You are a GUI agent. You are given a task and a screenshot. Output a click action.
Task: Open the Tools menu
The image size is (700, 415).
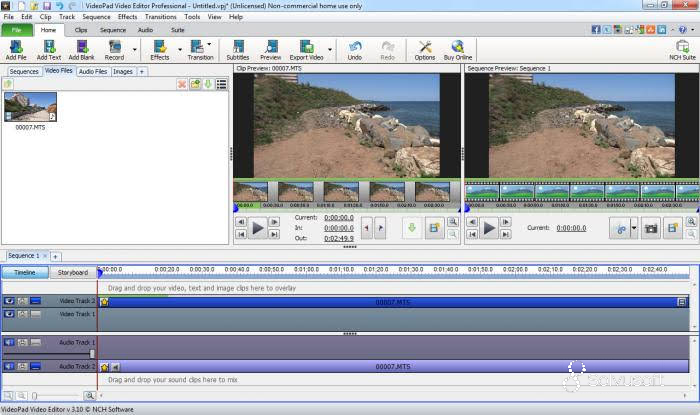click(192, 17)
